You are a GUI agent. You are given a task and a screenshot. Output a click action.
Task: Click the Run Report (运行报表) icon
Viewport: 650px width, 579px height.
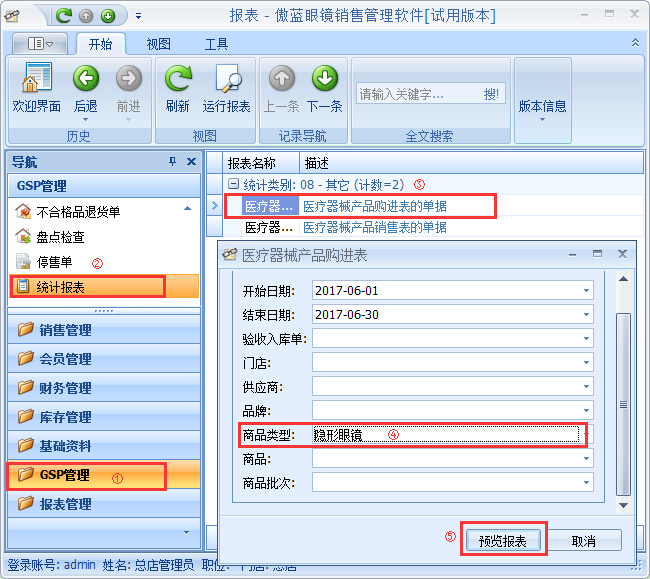227,80
